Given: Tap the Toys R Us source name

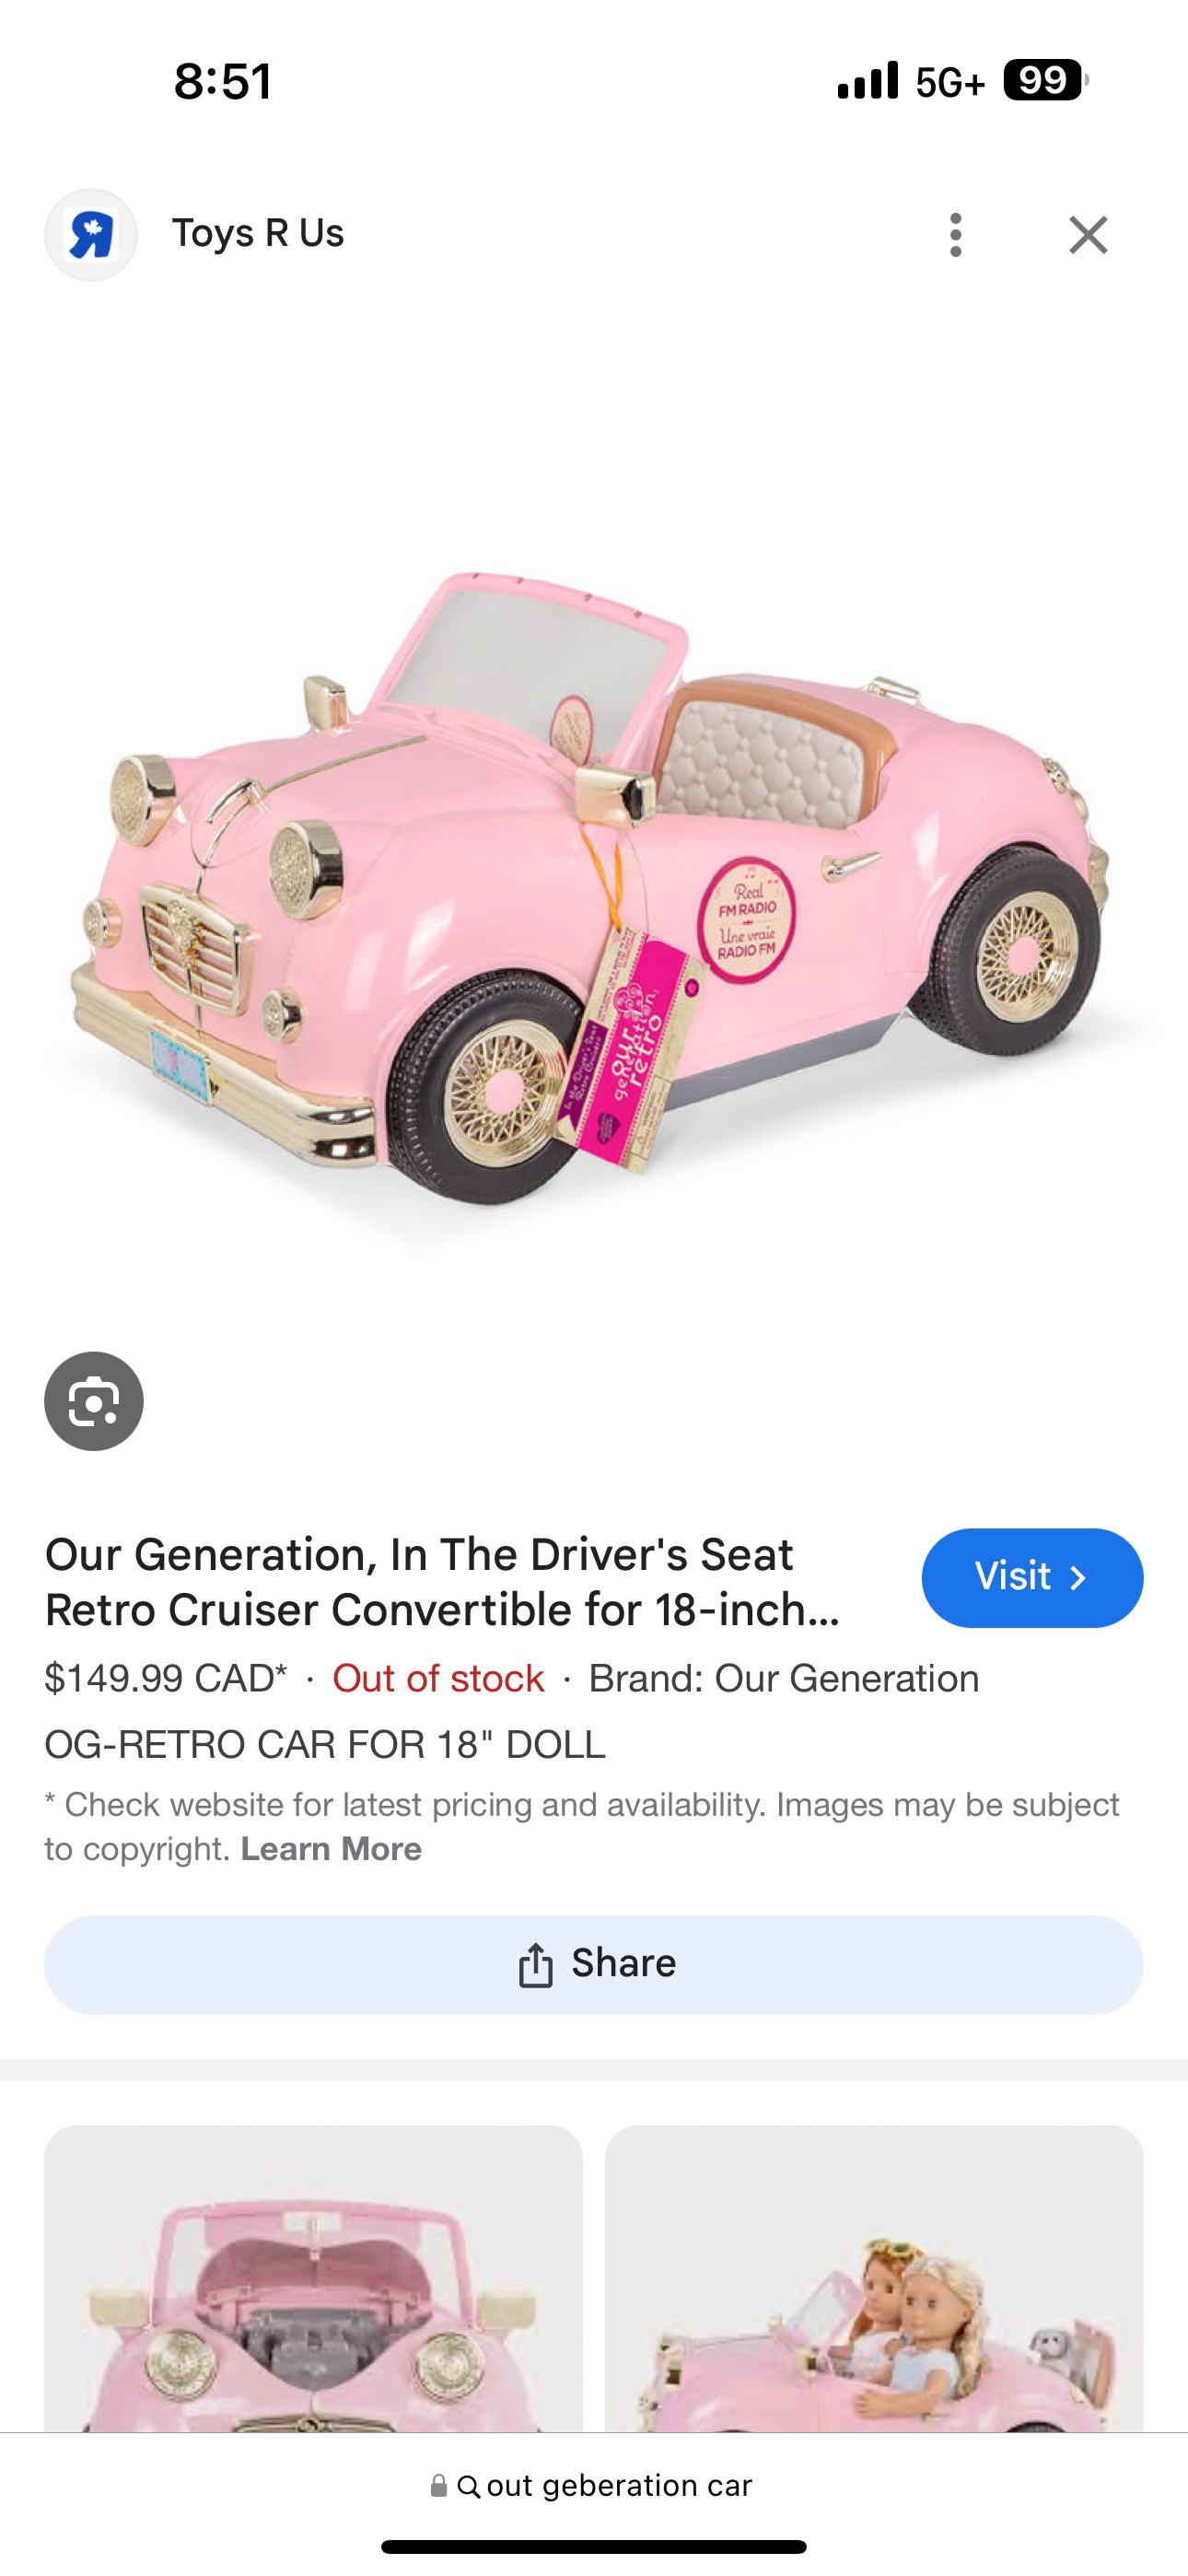Looking at the screenshot, I should pyautogui.click(x=258, y=233).
